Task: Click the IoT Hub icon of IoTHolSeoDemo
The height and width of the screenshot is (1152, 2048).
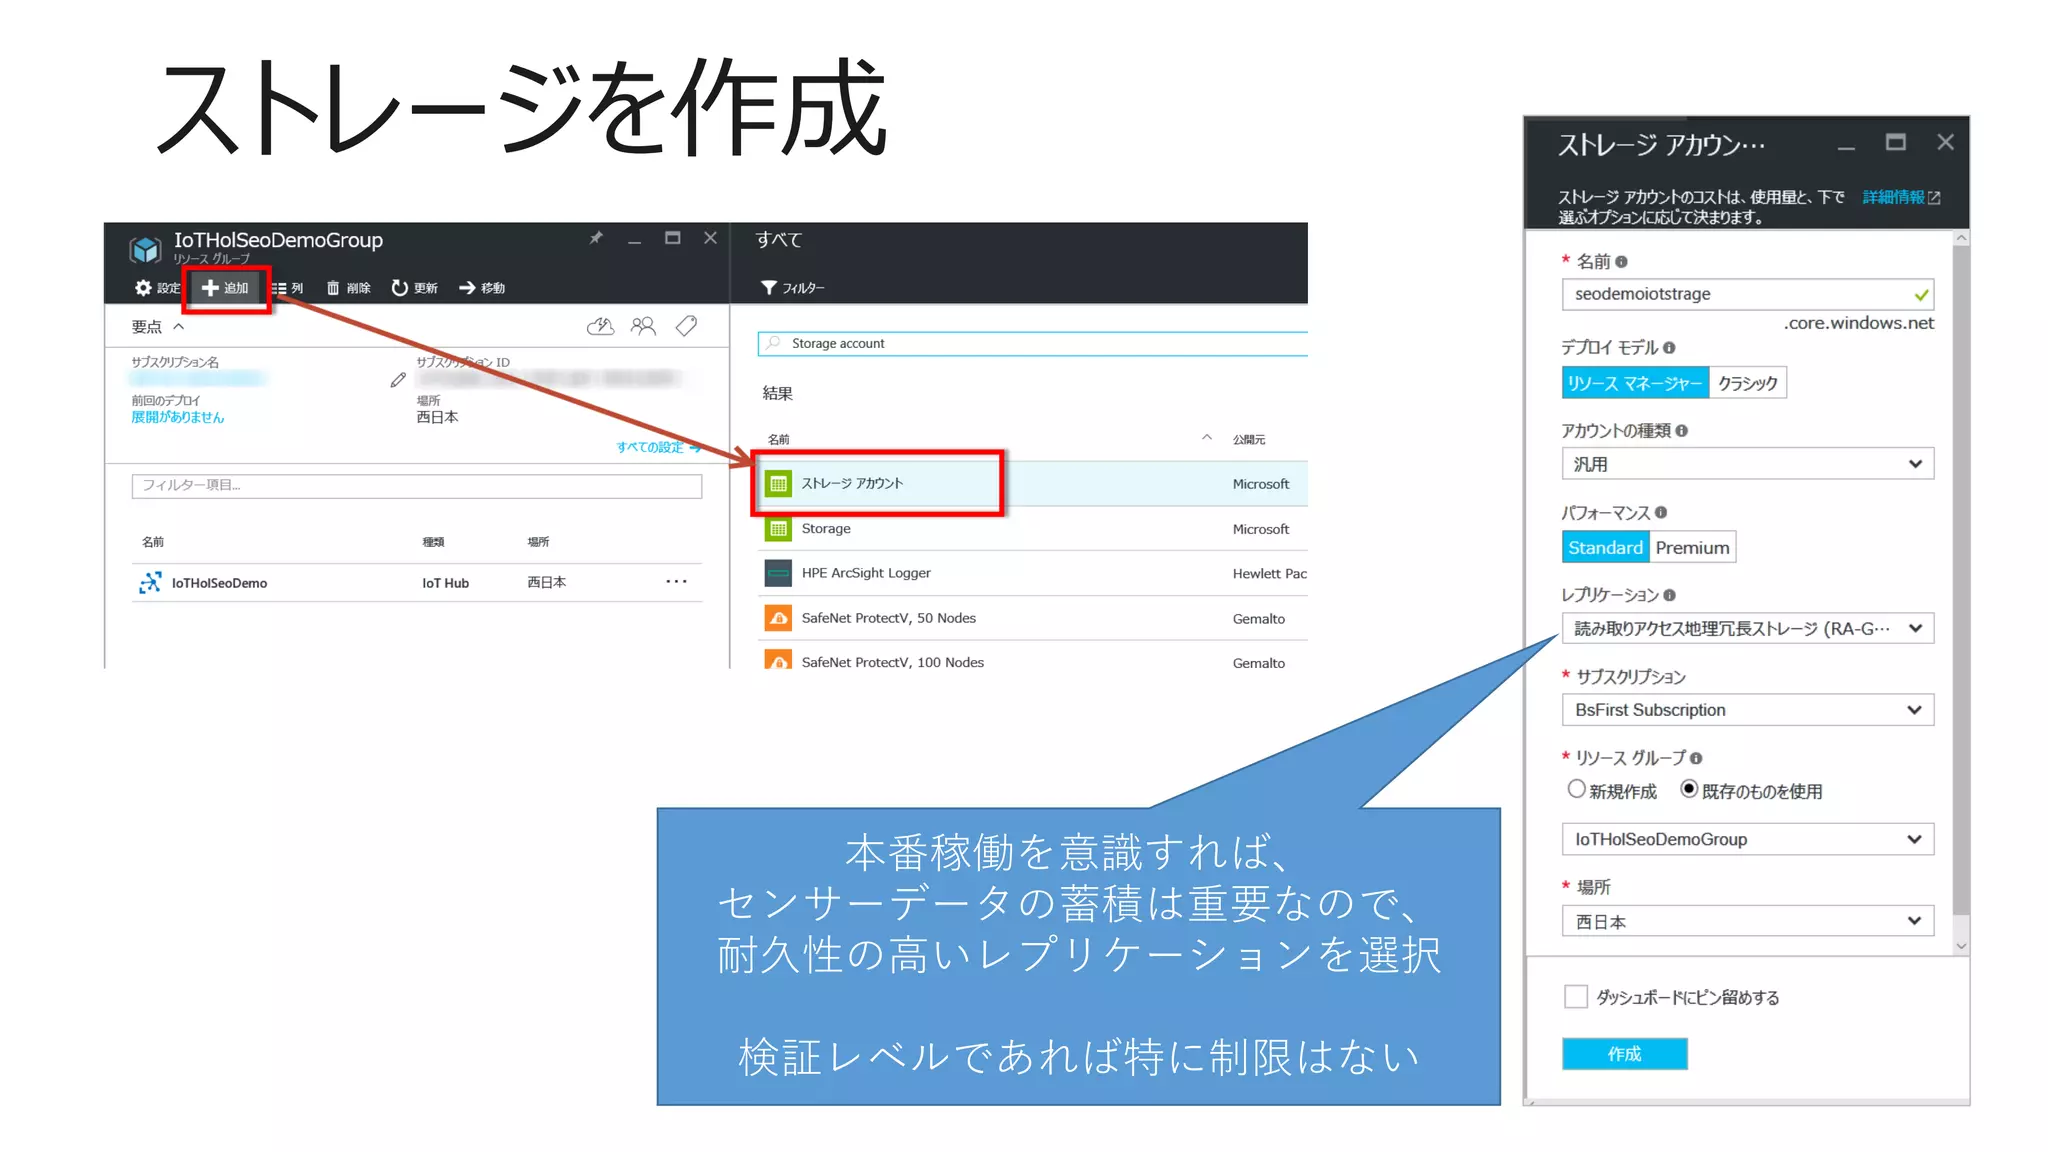Action: pos(150,582)
